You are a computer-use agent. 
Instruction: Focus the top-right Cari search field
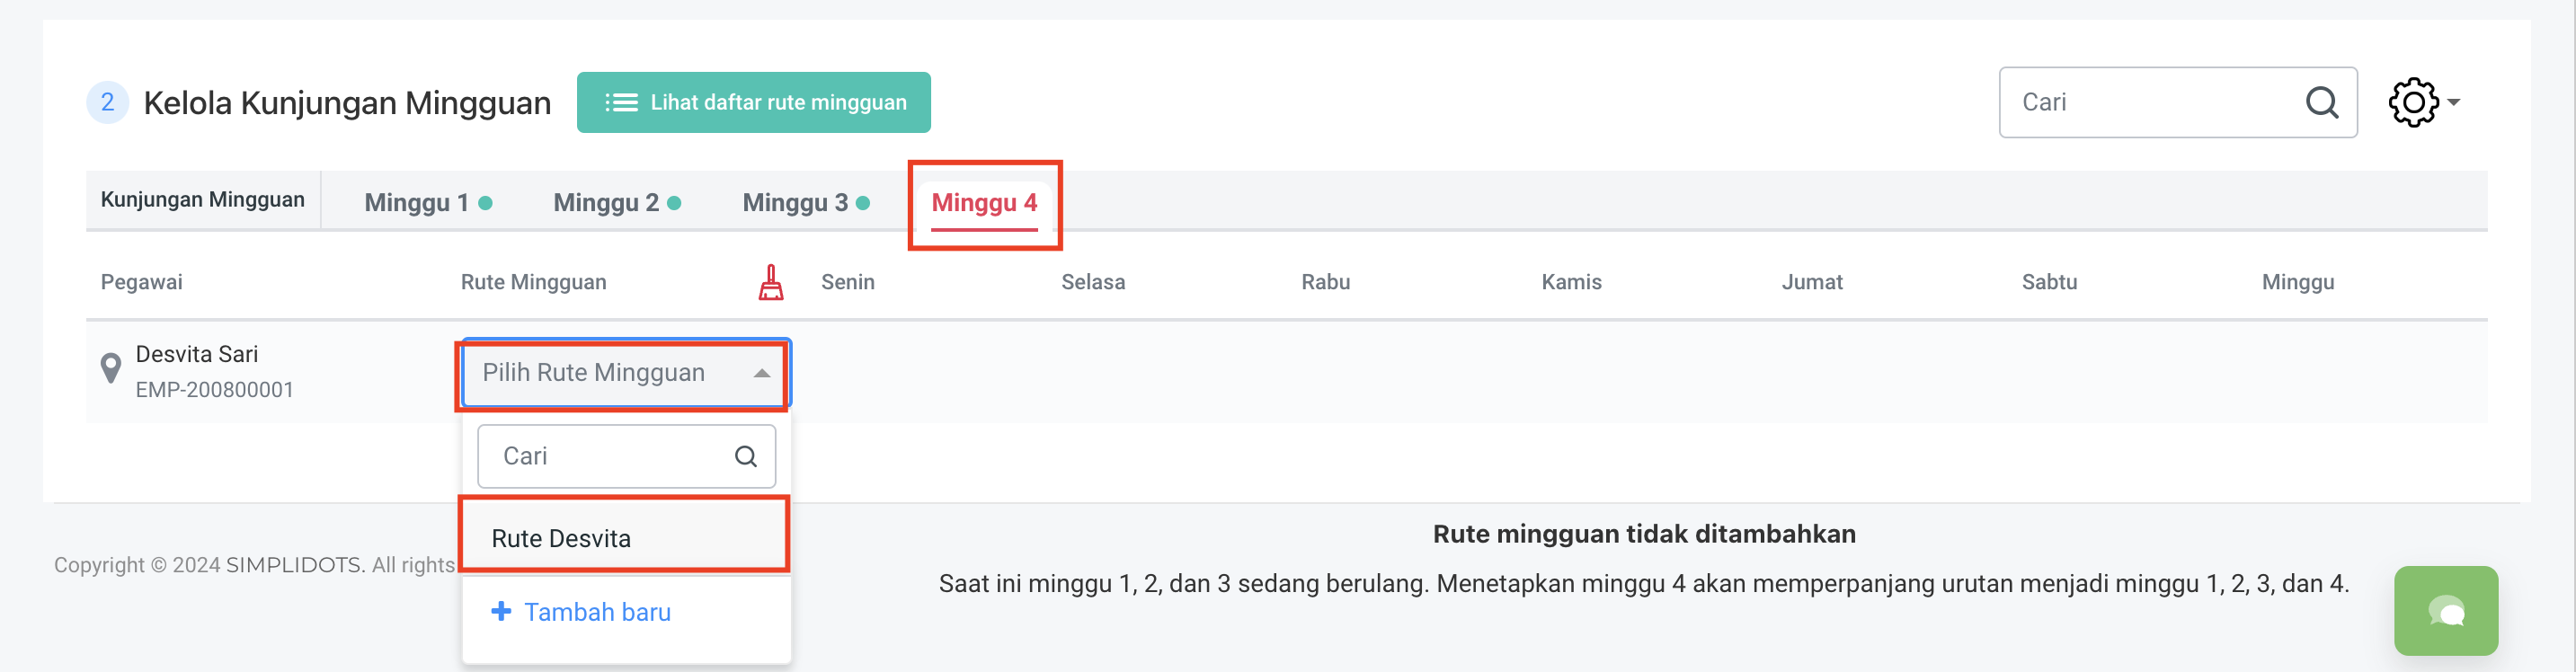tap(2150, 102)
